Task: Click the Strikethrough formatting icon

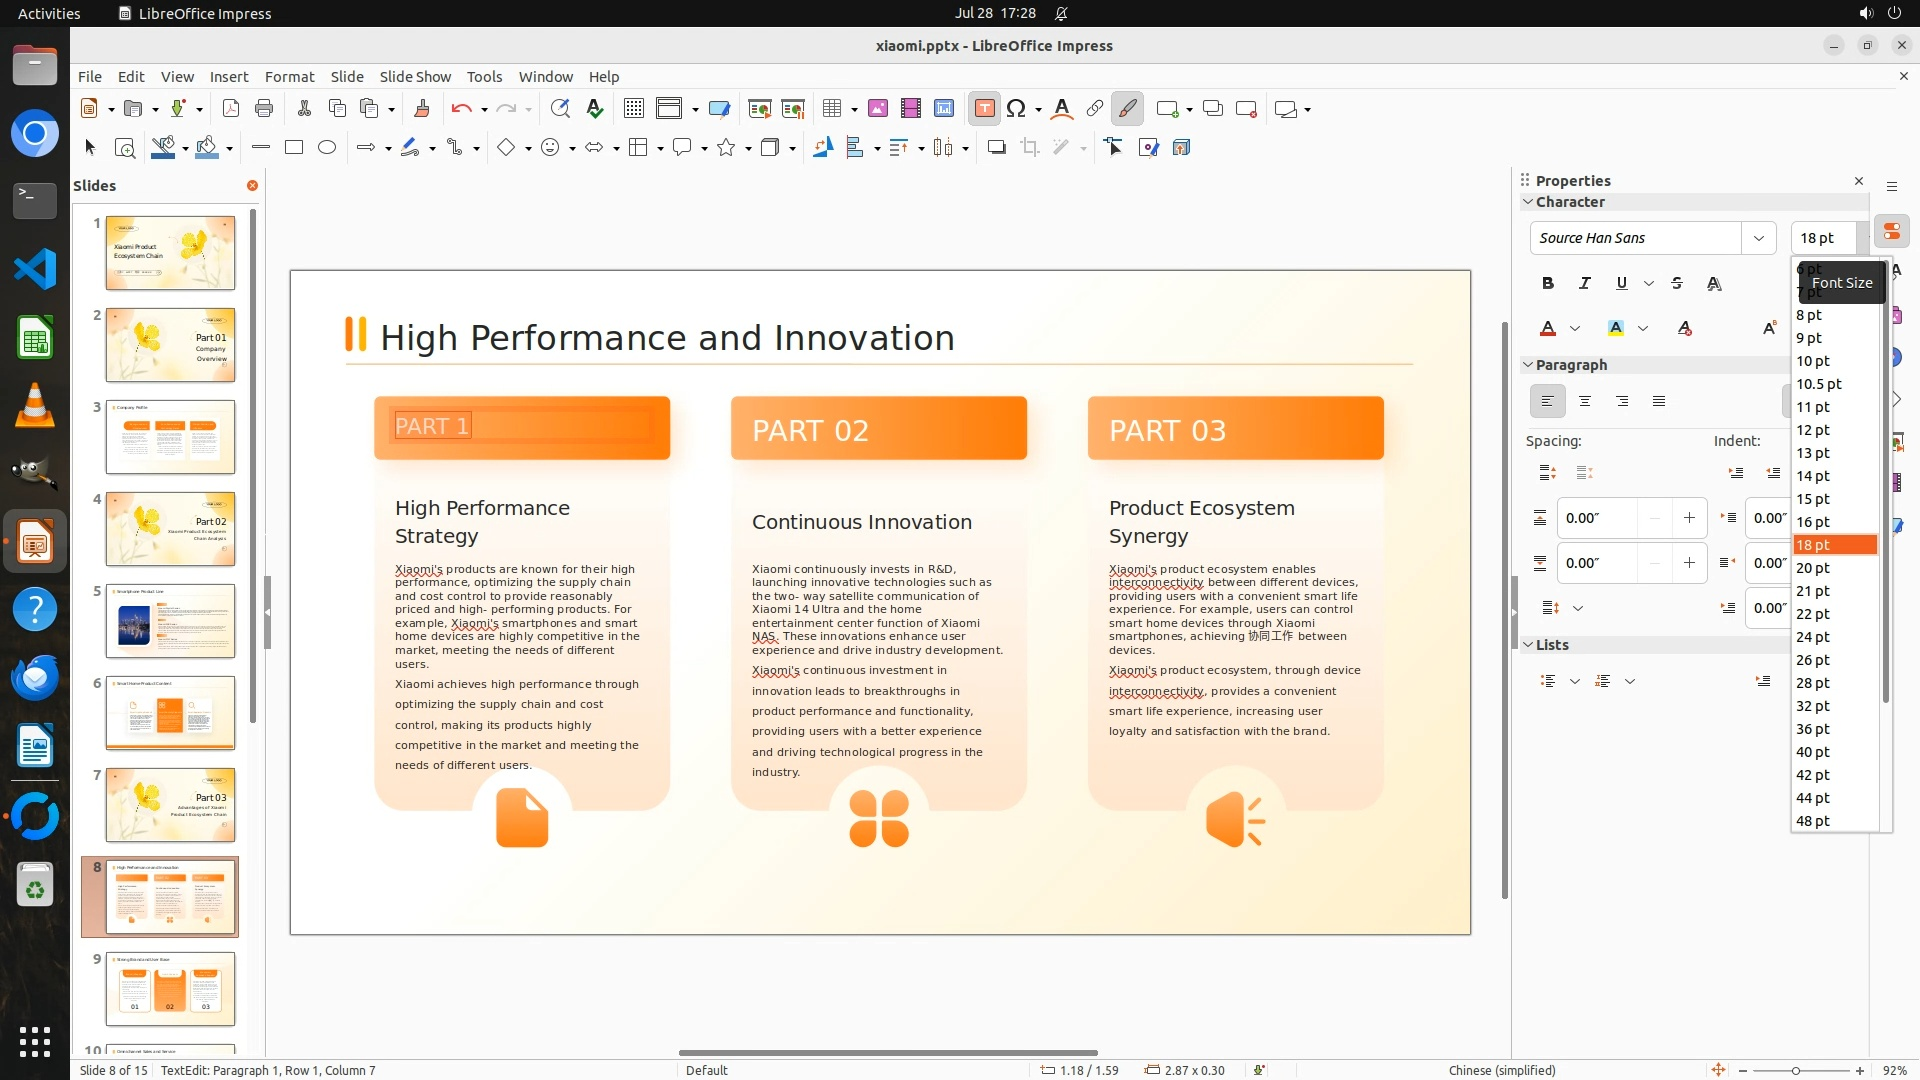Action: (x=1677, y=284)
